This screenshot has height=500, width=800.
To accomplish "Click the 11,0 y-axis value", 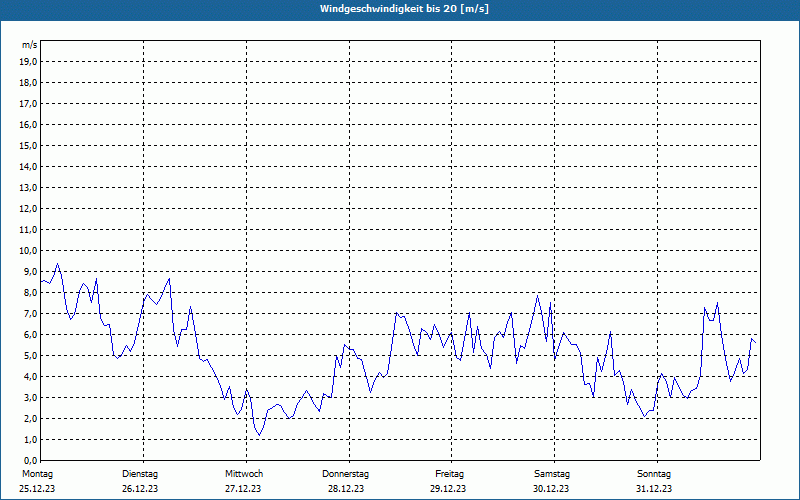I will point(28,230).
